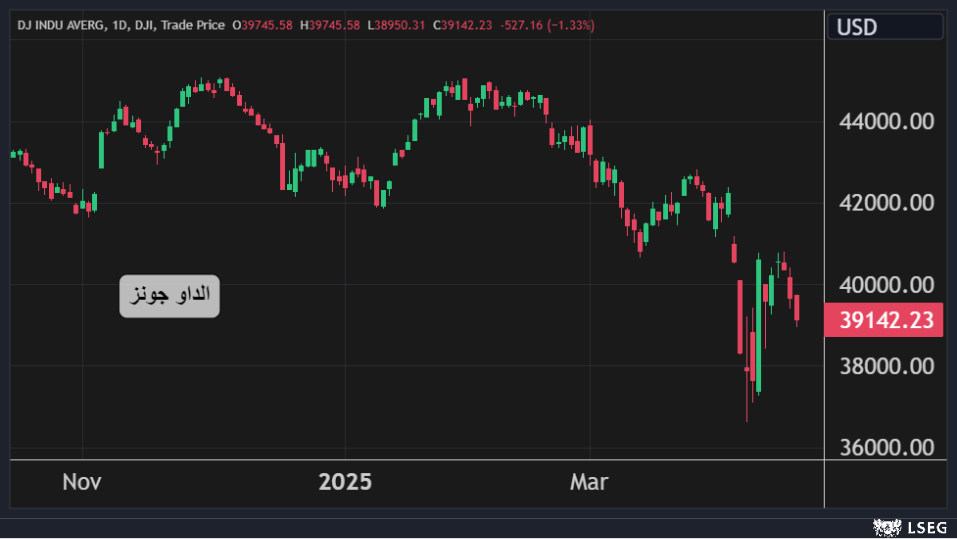
Task: Click the 36000.00 price axis label
Action: pos(886,447)
